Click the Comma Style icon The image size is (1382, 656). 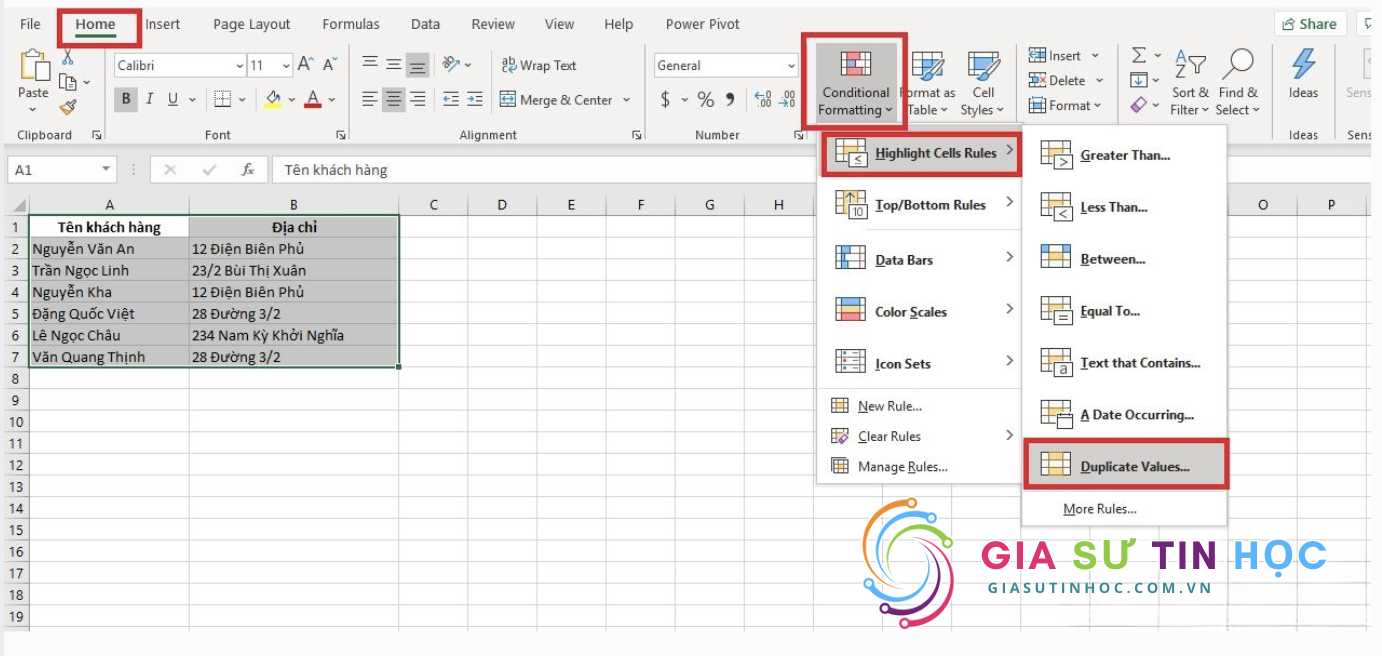click(x=730, y=99)
